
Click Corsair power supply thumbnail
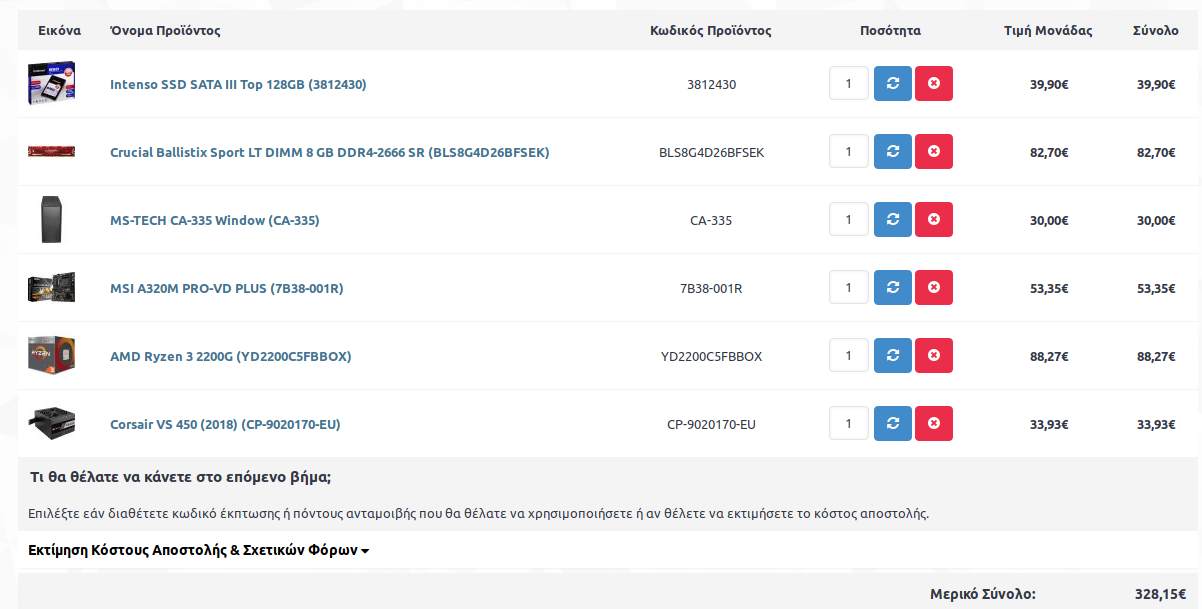[x=52, y=424]
